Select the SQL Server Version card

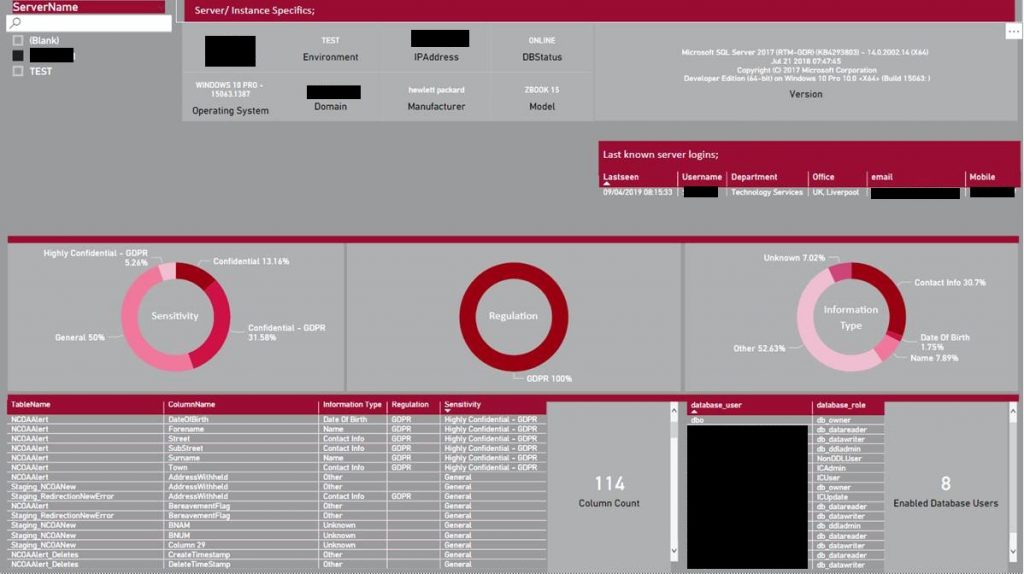coord(806,72)
